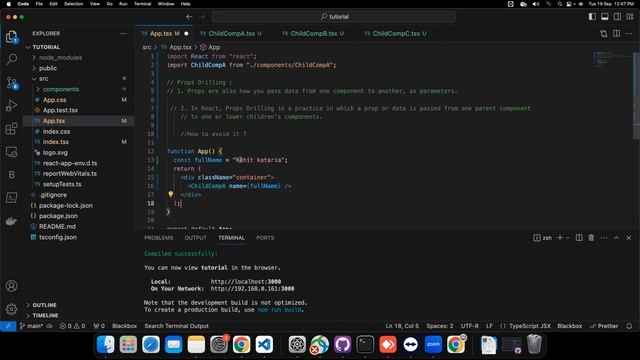Expand the components folder
This screenshot has width=640, height=360.
(x=60, y=89)
